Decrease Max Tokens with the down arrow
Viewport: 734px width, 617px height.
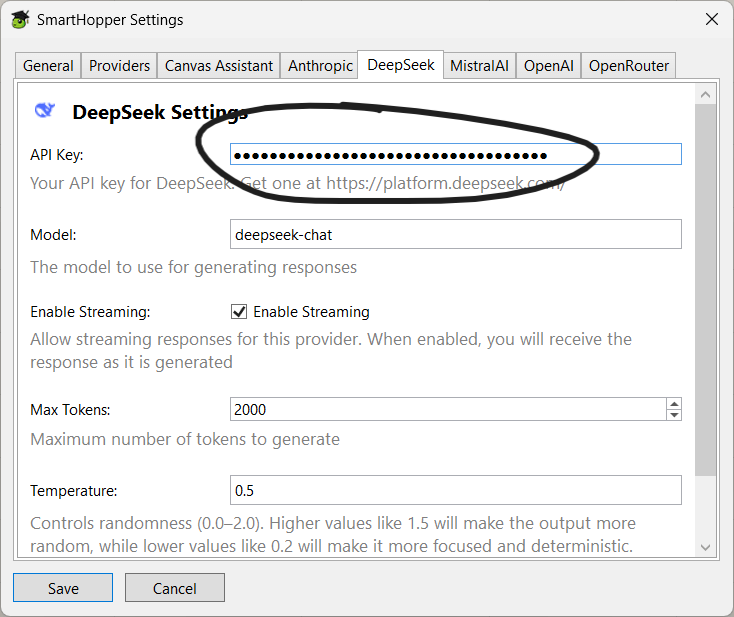coord(674,415)
